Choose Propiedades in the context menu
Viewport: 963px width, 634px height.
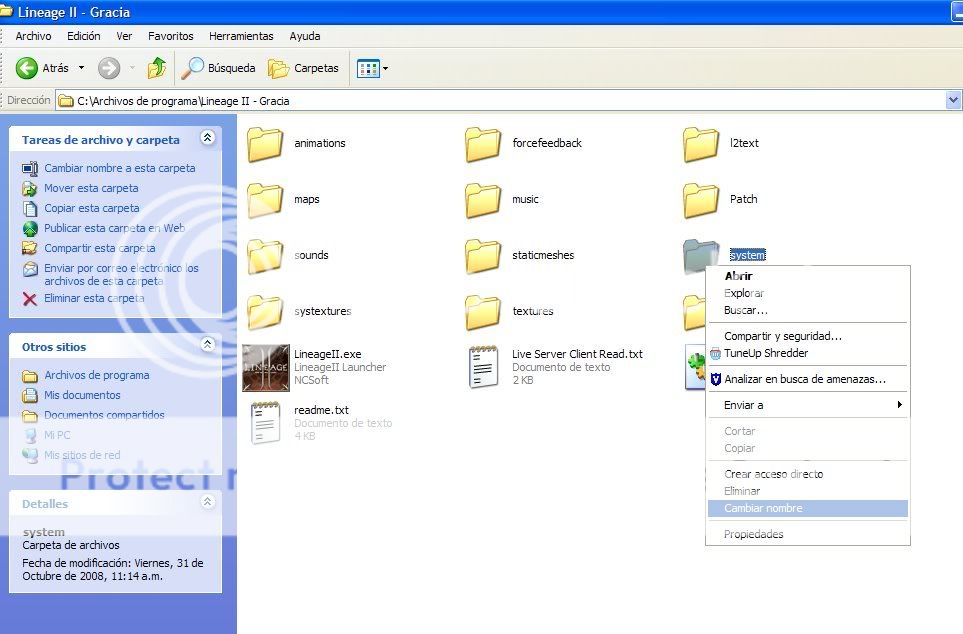808,534
